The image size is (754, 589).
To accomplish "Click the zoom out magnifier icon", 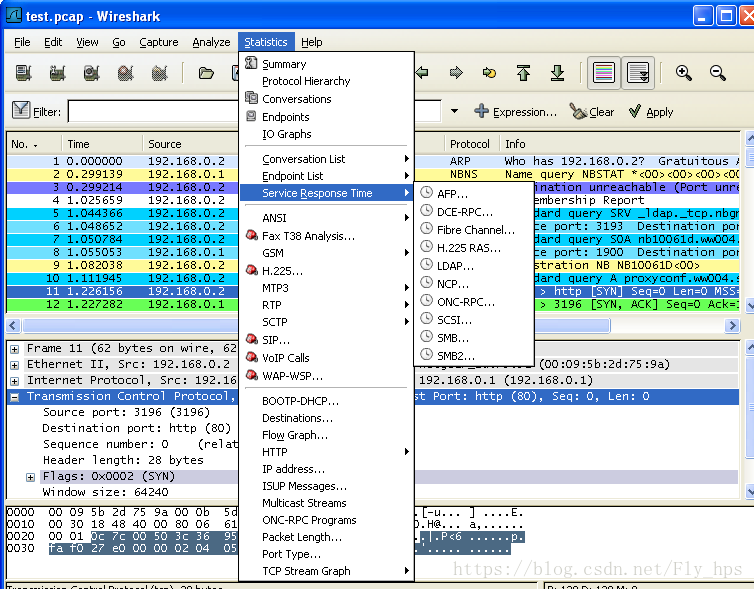I will pos(717,73).
